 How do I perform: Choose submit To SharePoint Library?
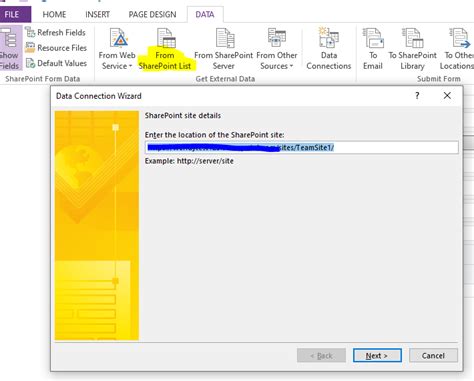tap(412, 49)
